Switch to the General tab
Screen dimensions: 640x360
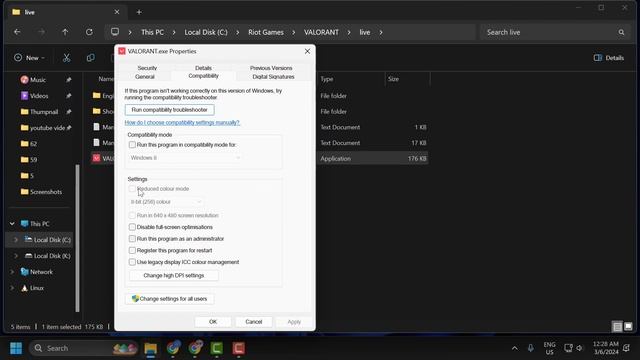(144, 77)
